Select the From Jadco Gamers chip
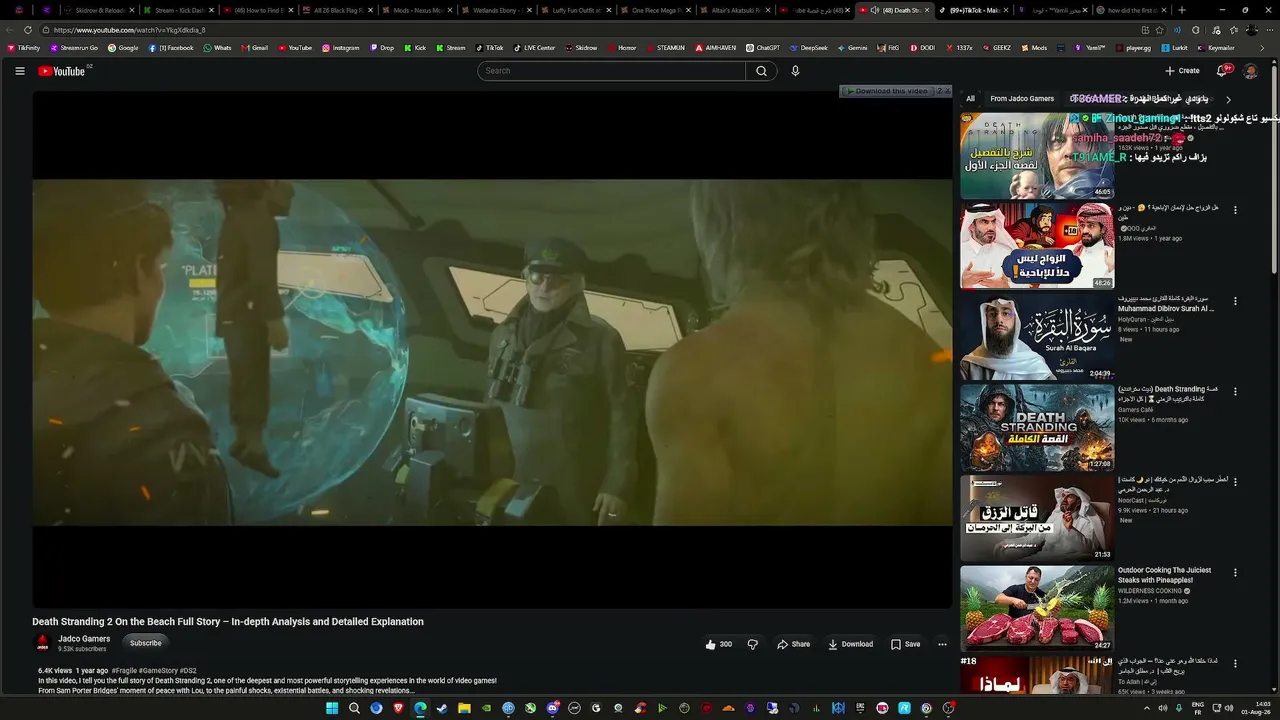This screenshot has width=1280, height=720. pyautogui.click(x=1022, y=99)
